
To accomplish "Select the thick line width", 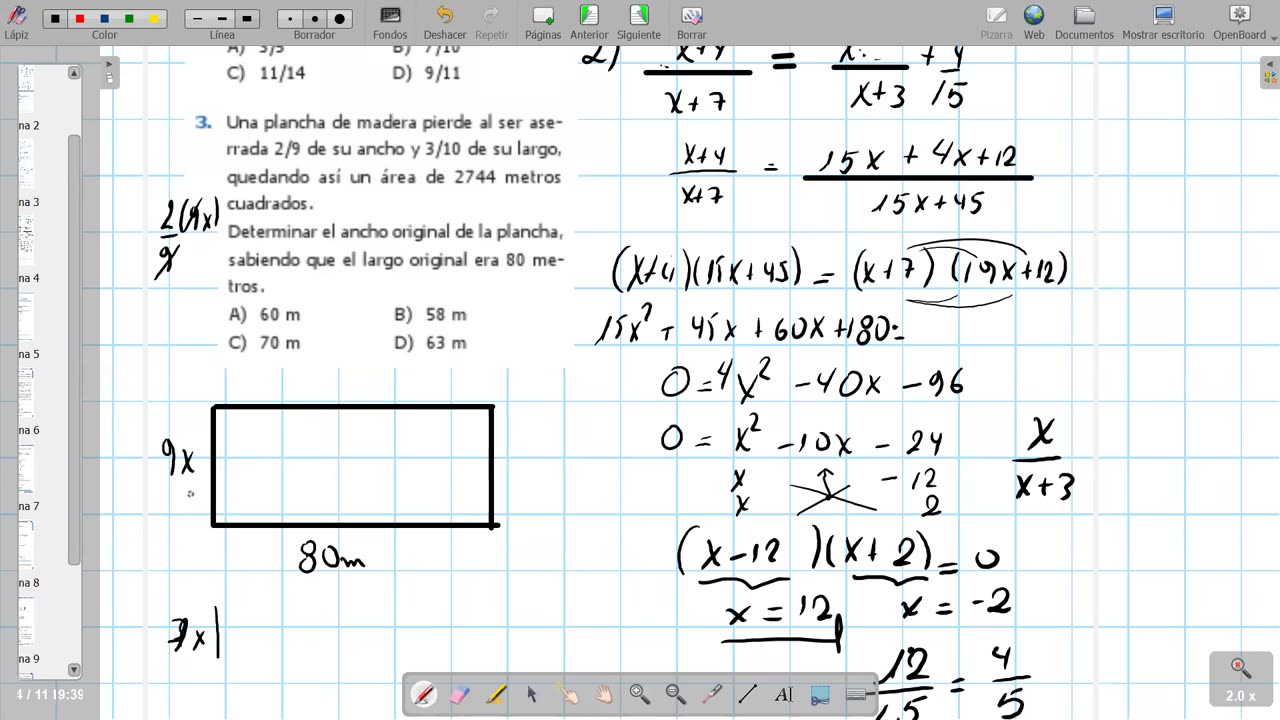I will coord(247,19).
